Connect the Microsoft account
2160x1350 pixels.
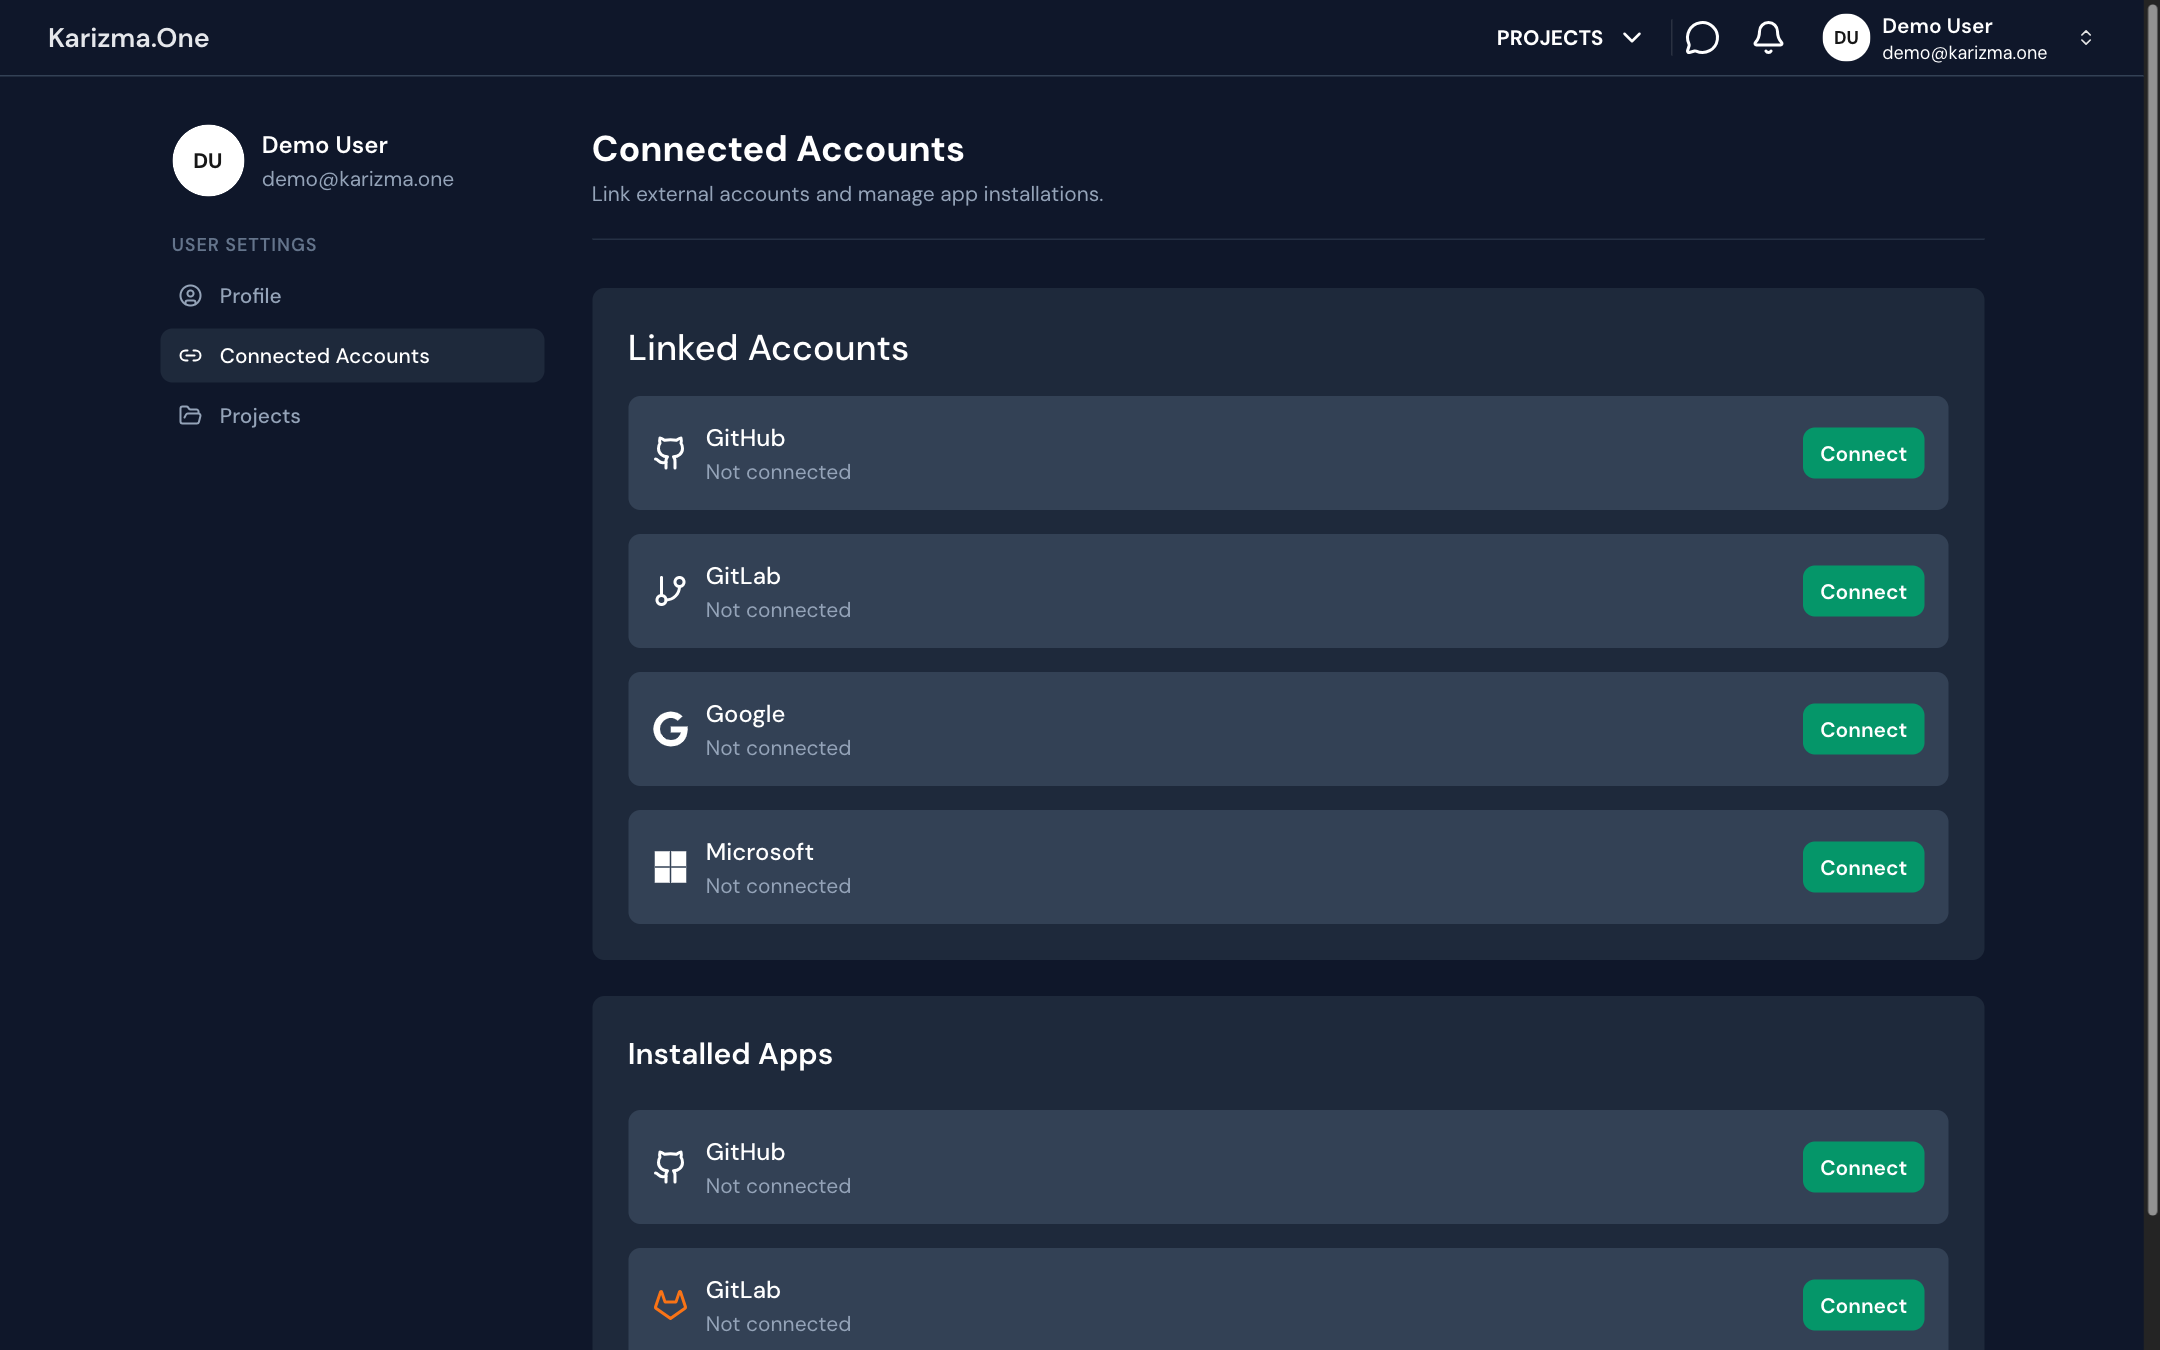click(x=1863, y=867)
